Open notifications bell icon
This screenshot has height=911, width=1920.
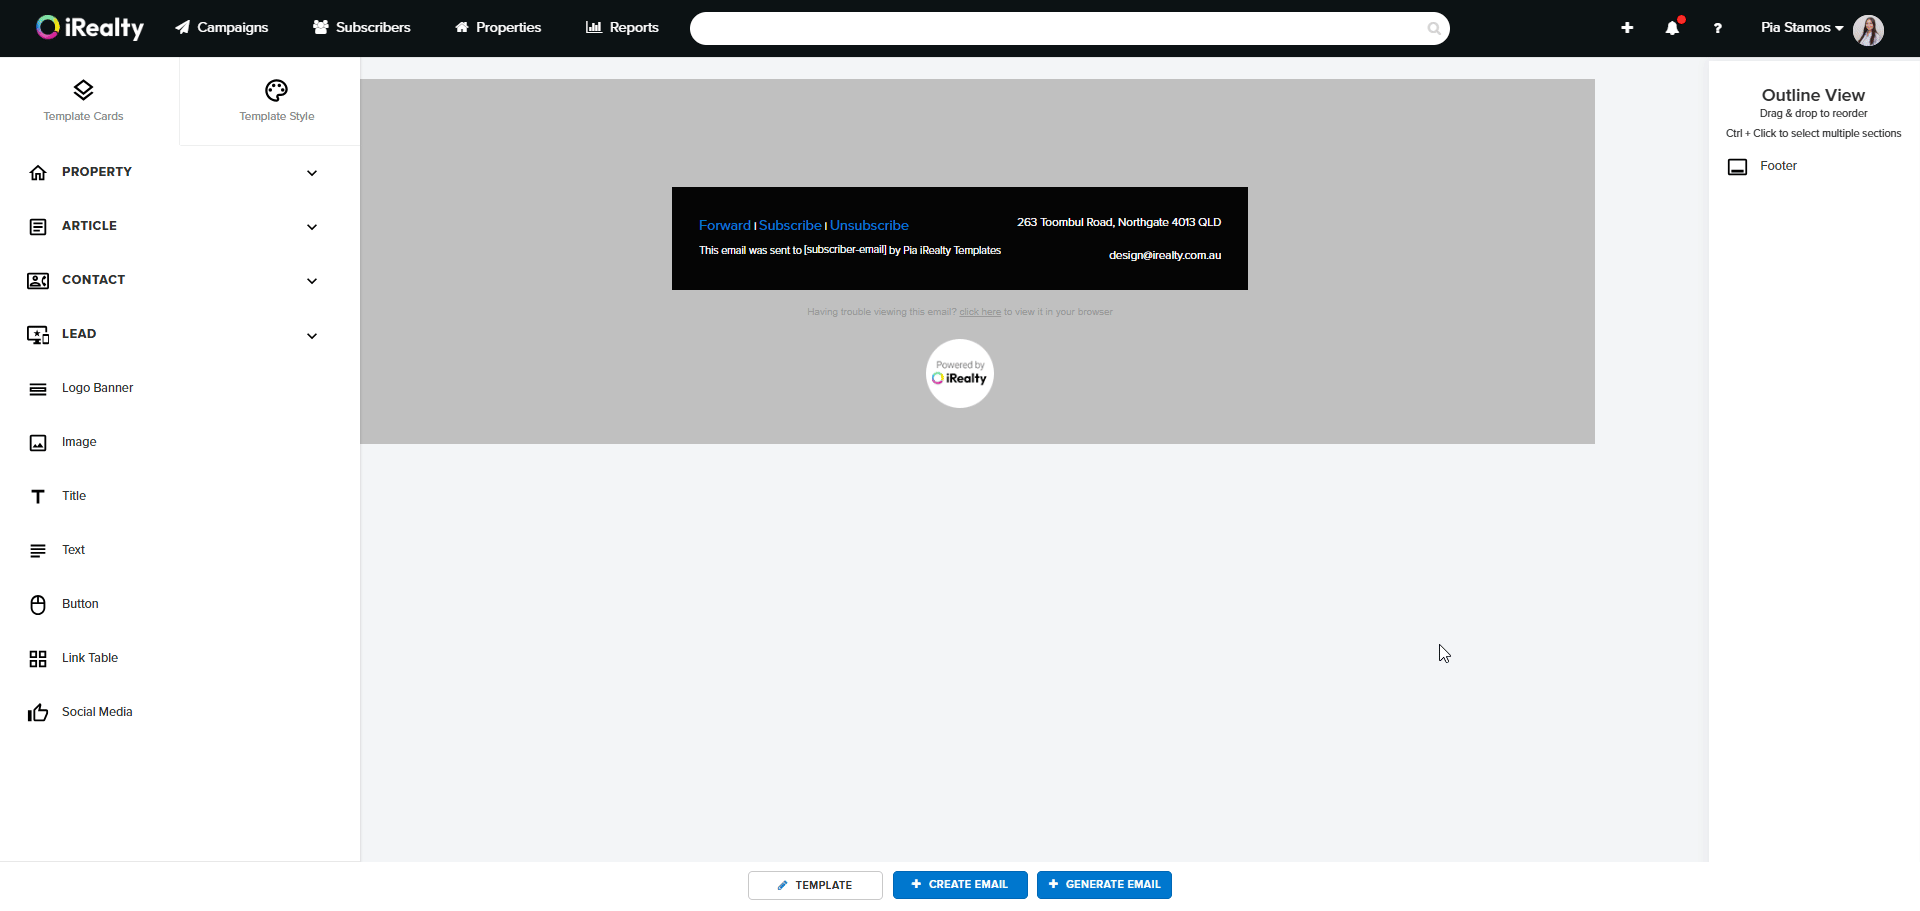click(x=1672, y=28)
